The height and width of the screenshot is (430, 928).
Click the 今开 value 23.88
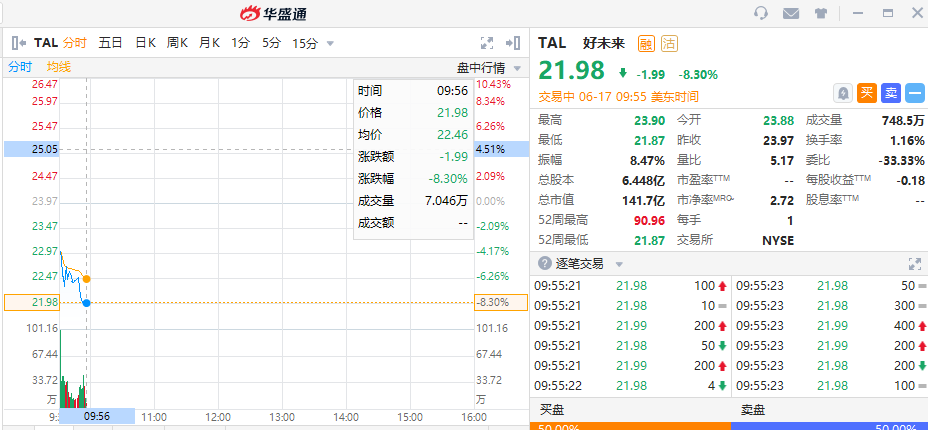click(779, 121)
